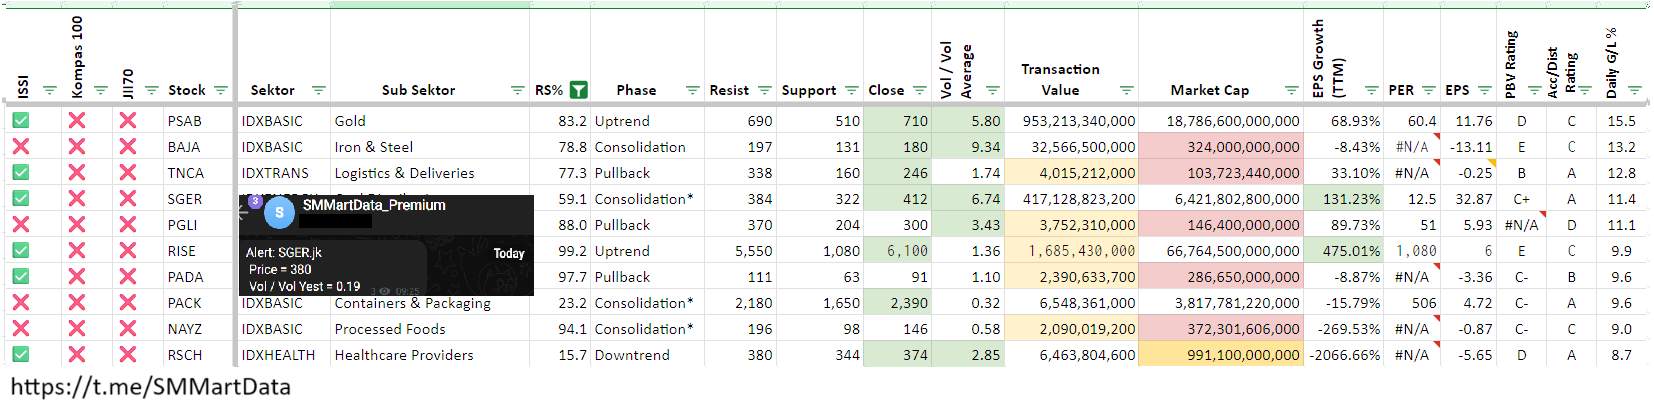
Task: Click the Transaction Value filter icon
Action: click(x=1126, y=90)
